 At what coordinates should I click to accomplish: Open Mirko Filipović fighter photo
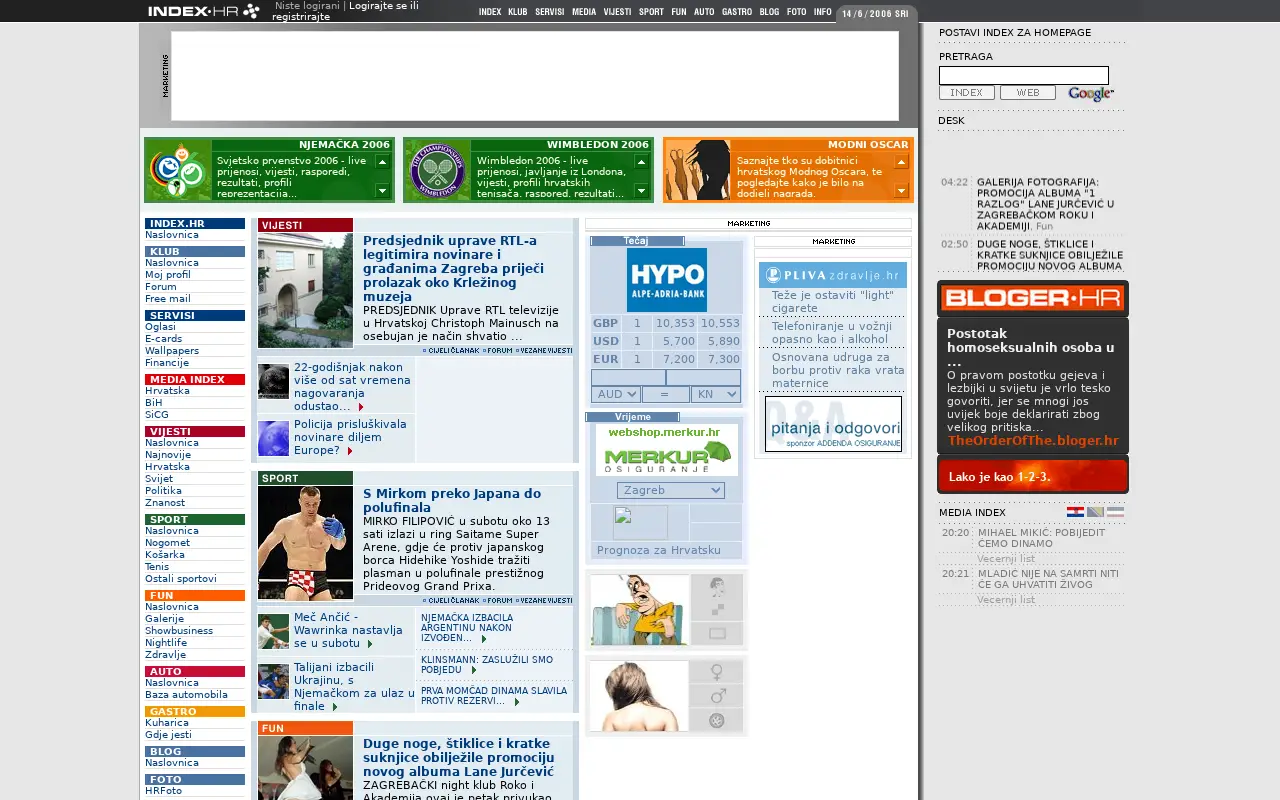point(305,542)
